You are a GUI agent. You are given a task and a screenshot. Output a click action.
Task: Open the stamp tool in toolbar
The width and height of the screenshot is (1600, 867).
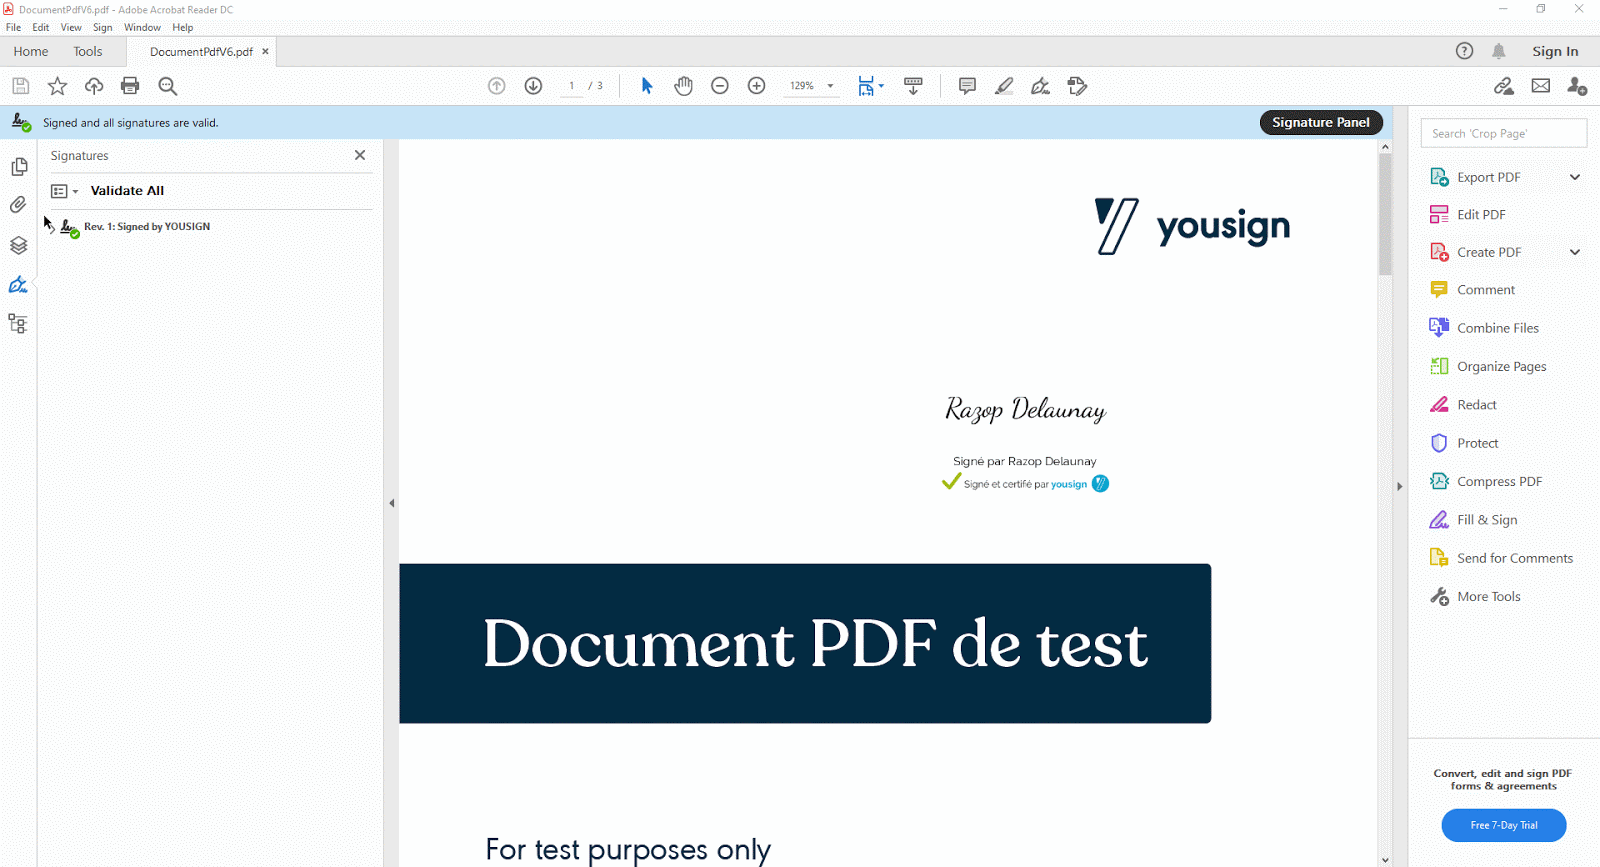[1077, 86]
